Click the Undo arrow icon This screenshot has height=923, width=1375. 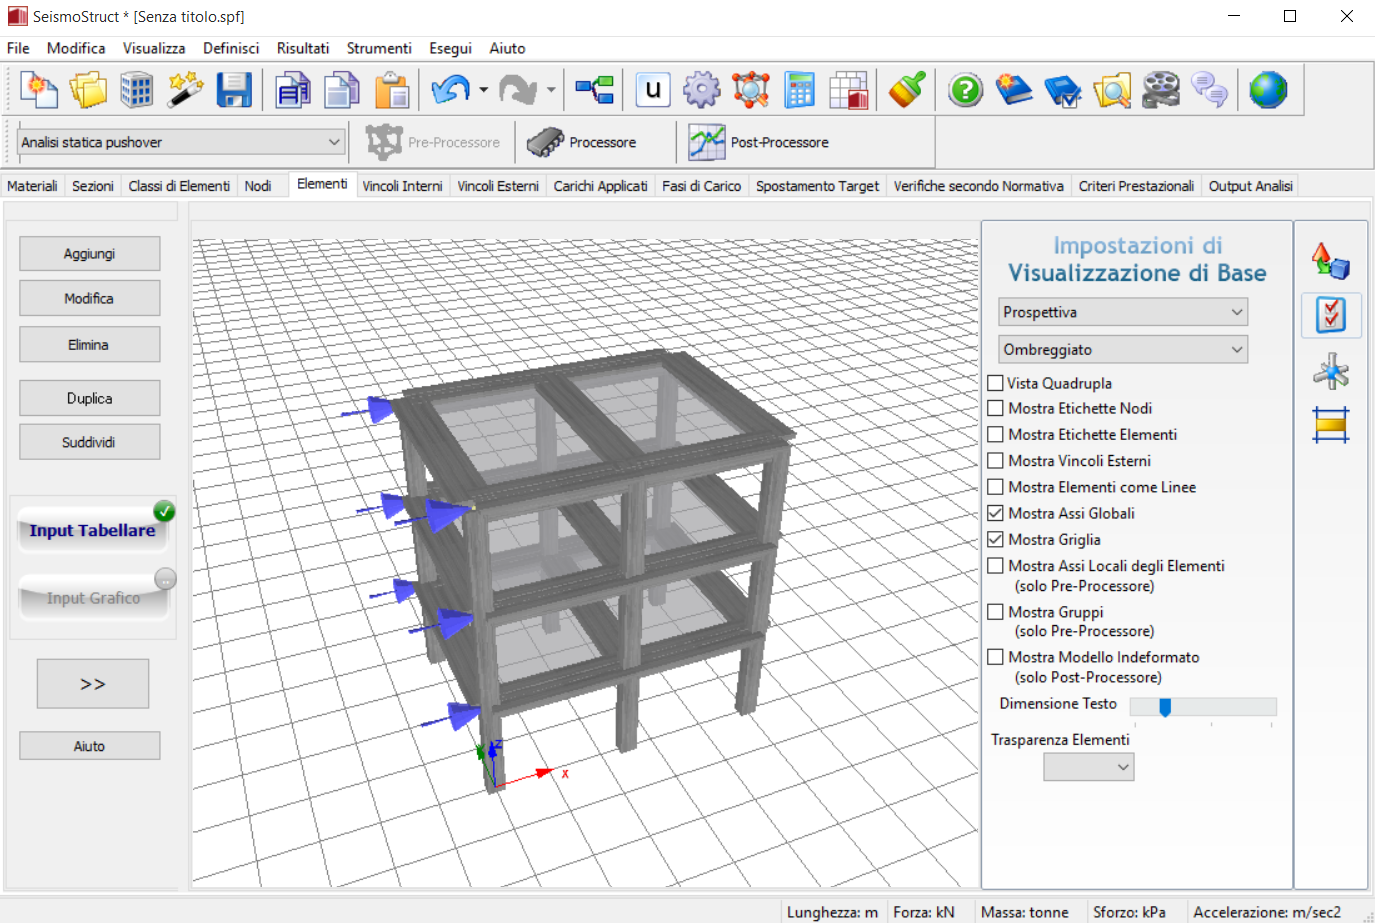[450, 90]
